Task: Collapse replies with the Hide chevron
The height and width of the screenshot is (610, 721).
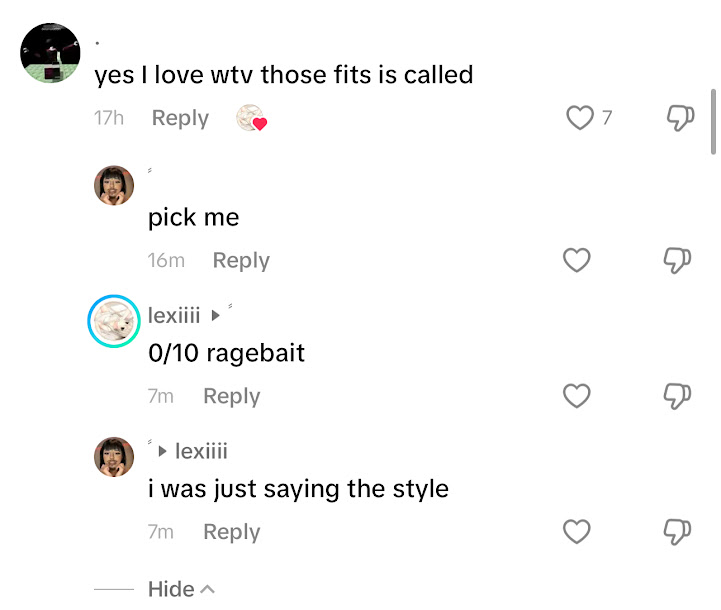Action: click(x=181, y=589)
